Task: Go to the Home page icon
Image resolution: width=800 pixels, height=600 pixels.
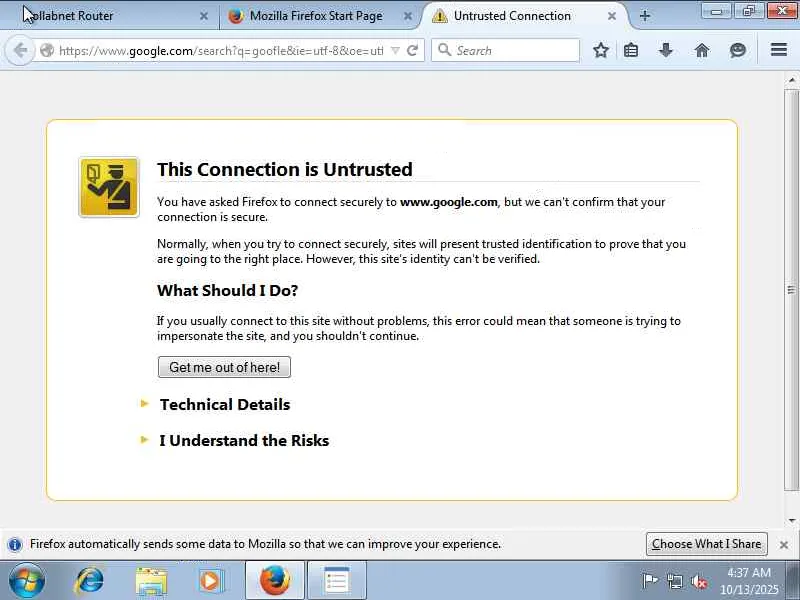Action: (702, 50)
